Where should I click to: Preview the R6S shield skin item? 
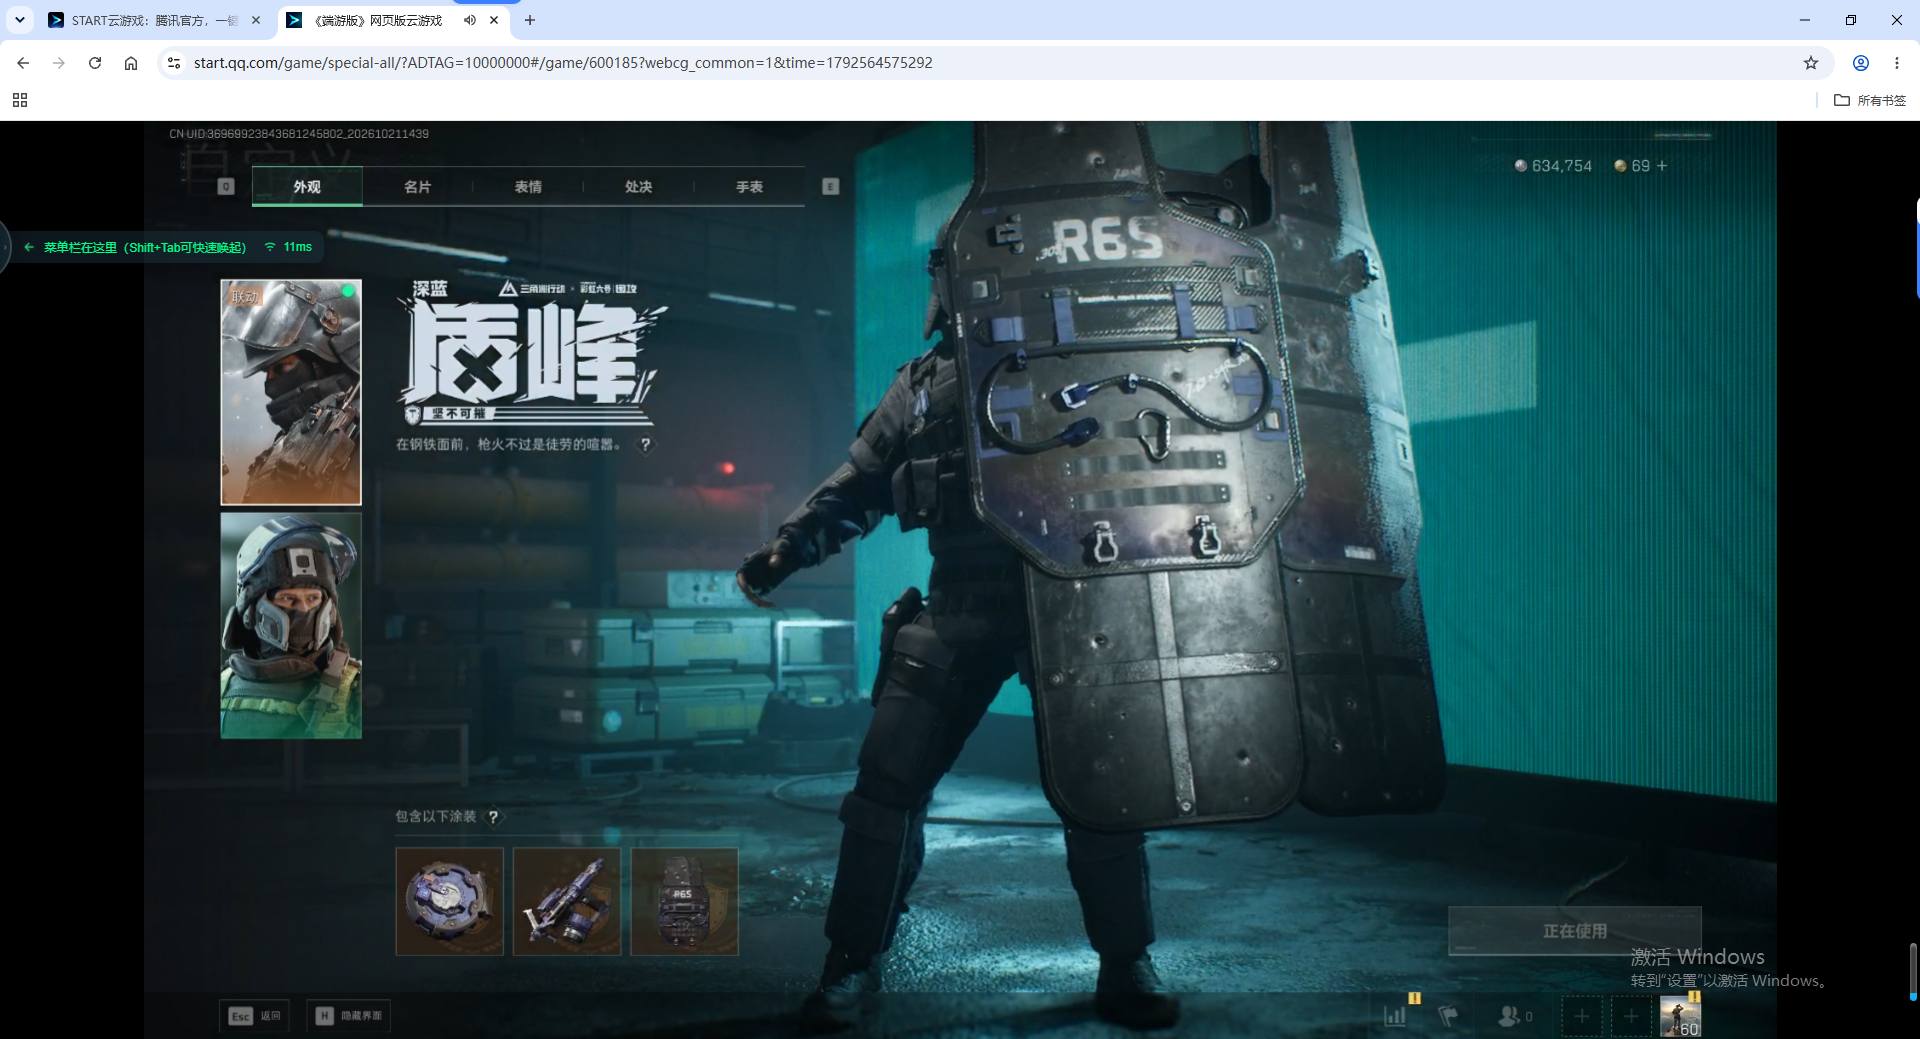[x=684, y=901]
